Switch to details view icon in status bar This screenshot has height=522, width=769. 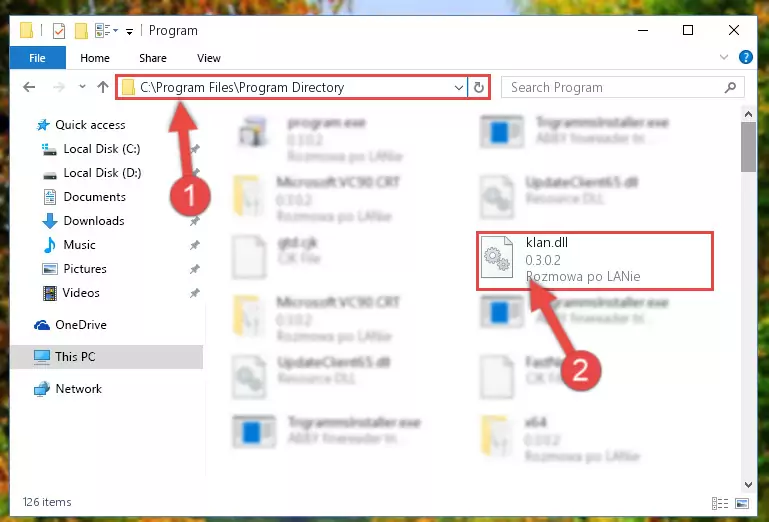point(720,503)
